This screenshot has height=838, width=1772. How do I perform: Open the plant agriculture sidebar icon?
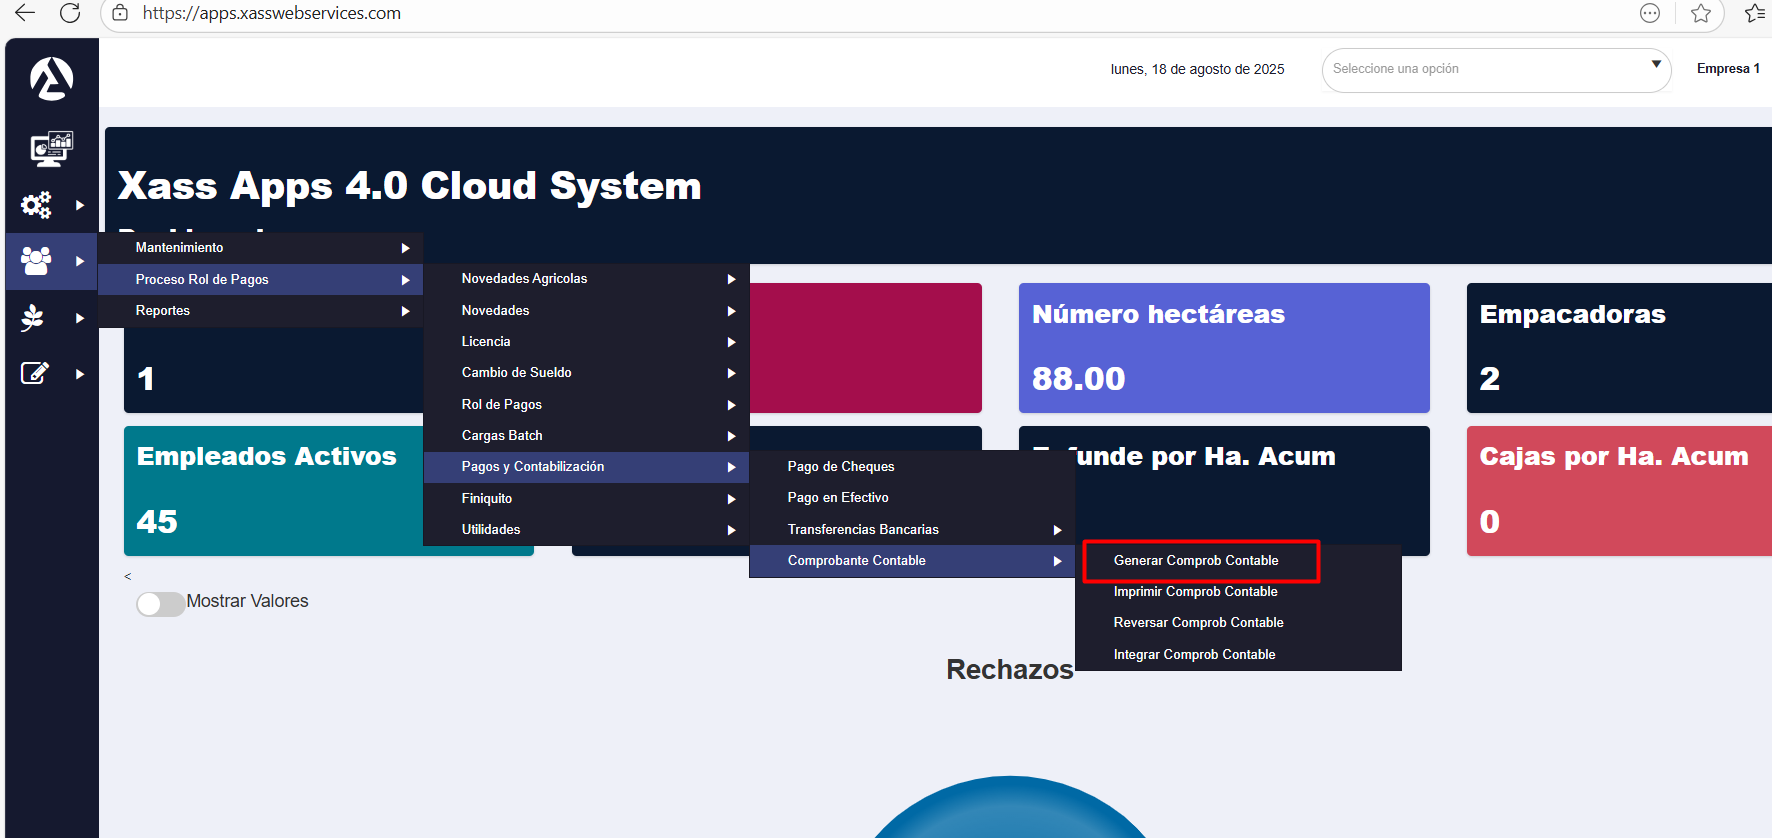click(33, 318)
